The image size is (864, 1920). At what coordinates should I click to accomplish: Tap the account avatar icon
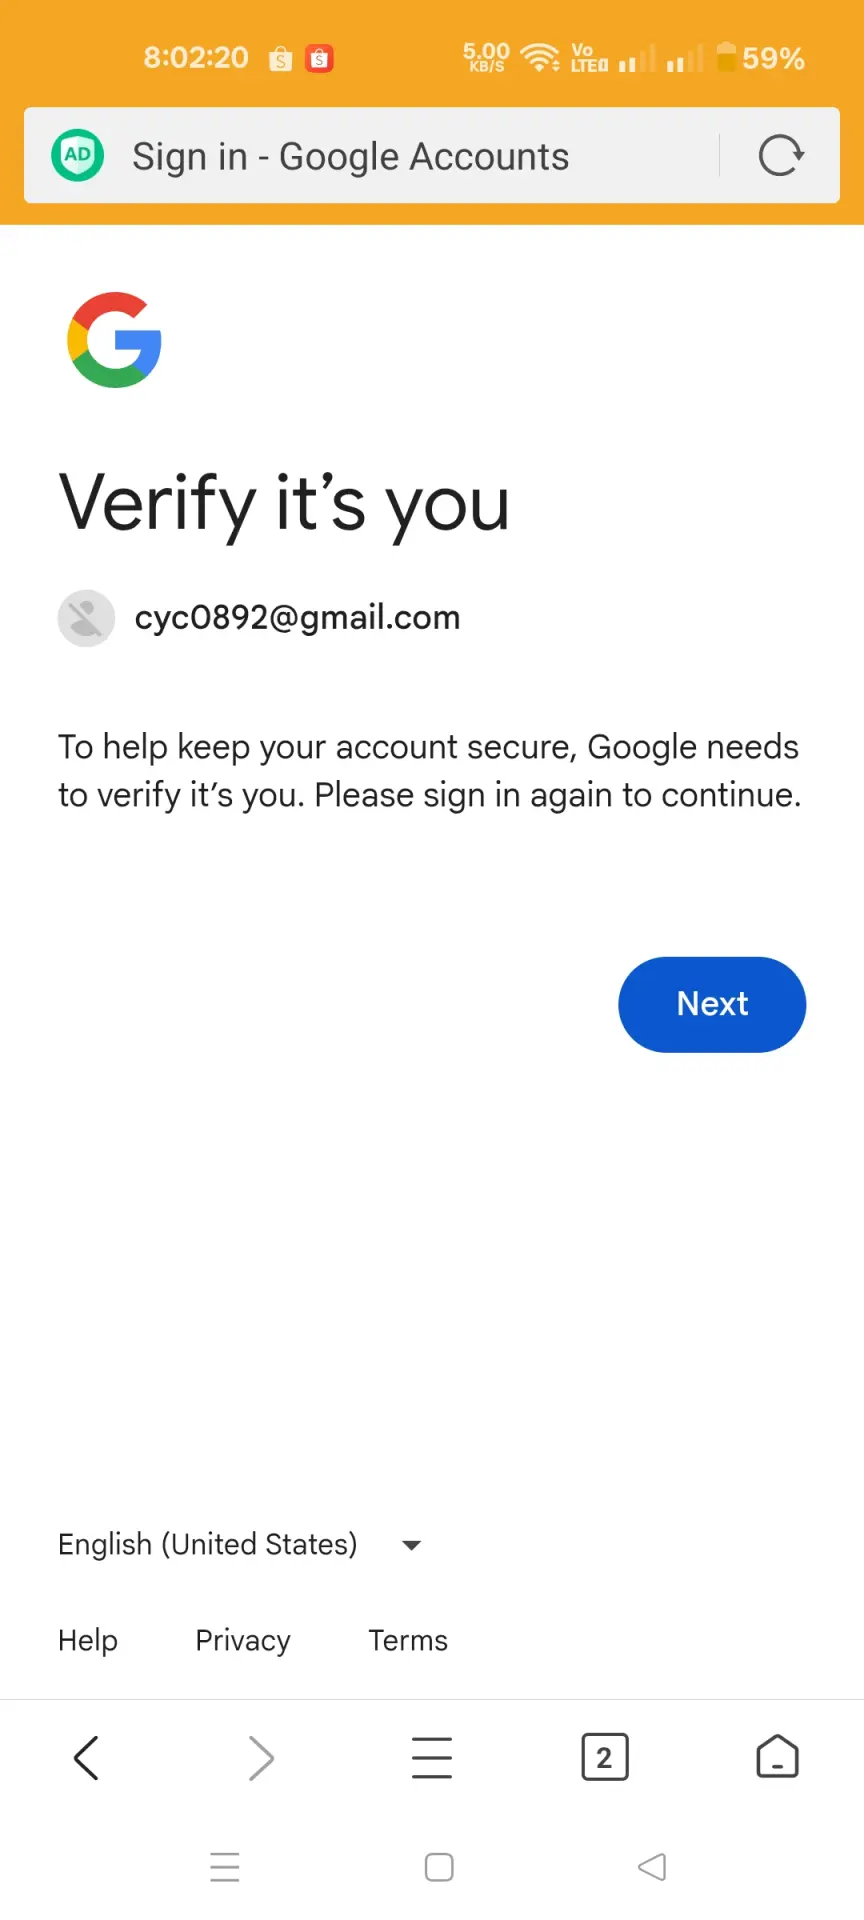[x=86, y=618]
